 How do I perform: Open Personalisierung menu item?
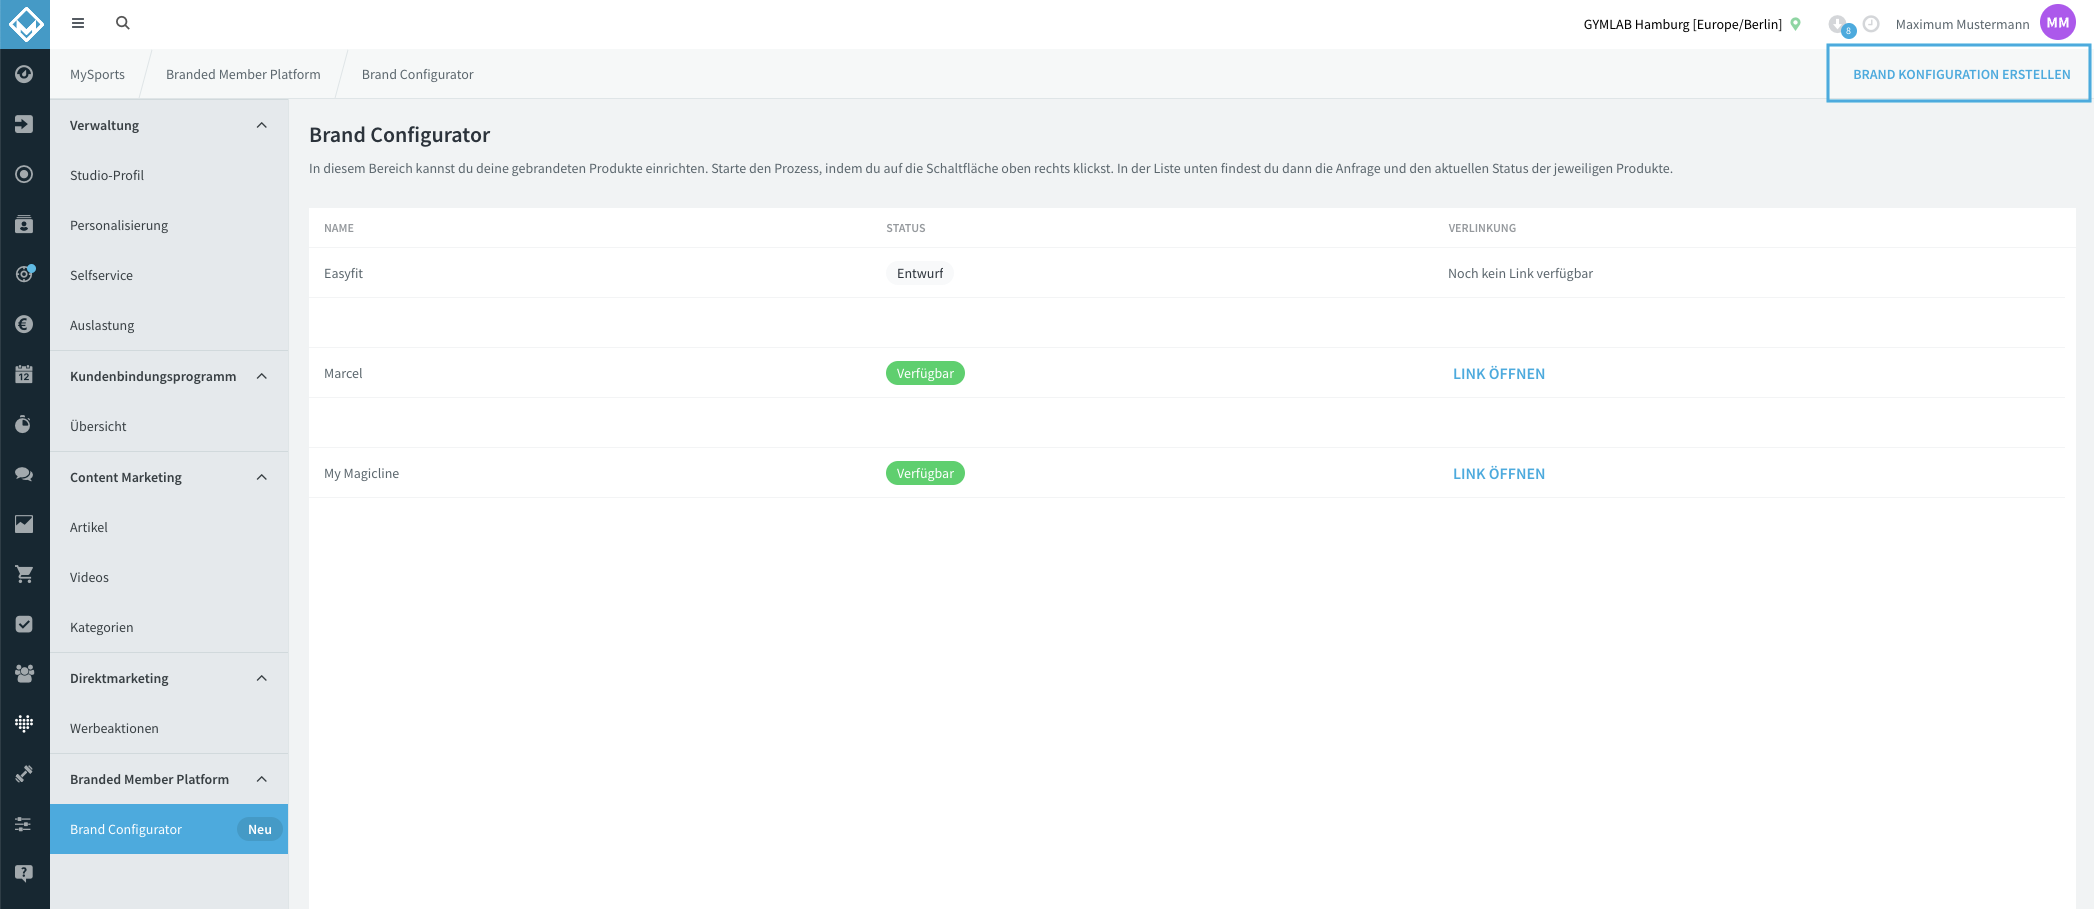tap(169, 225)
